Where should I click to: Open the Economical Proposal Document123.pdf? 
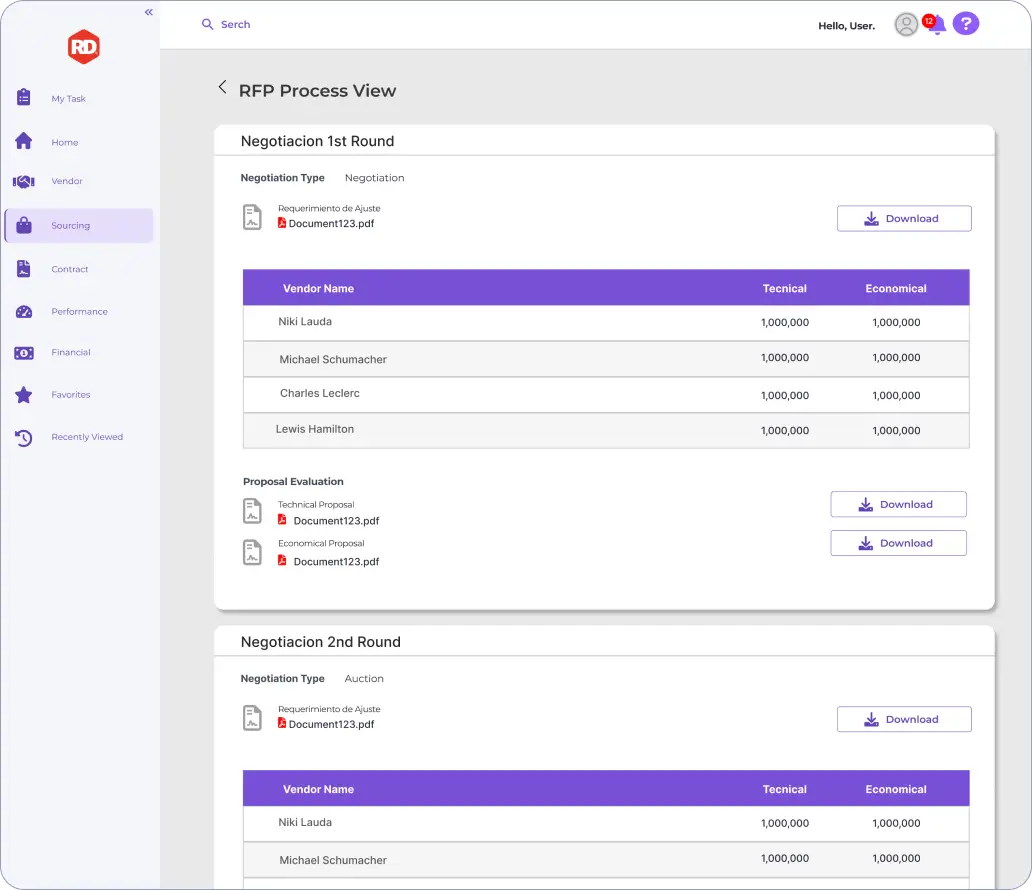[x=336, y=562]
